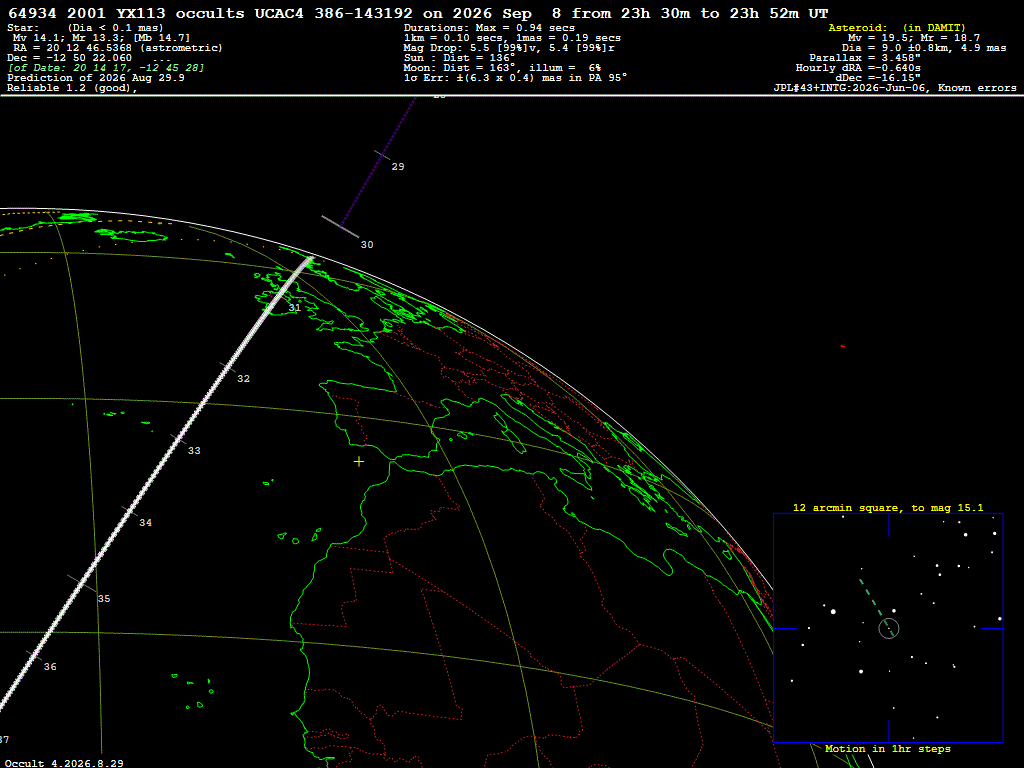Viewport: 1024px width, 768px height.
Task: Click the green of Date coordinates text
Action: [x=106, y=68]
